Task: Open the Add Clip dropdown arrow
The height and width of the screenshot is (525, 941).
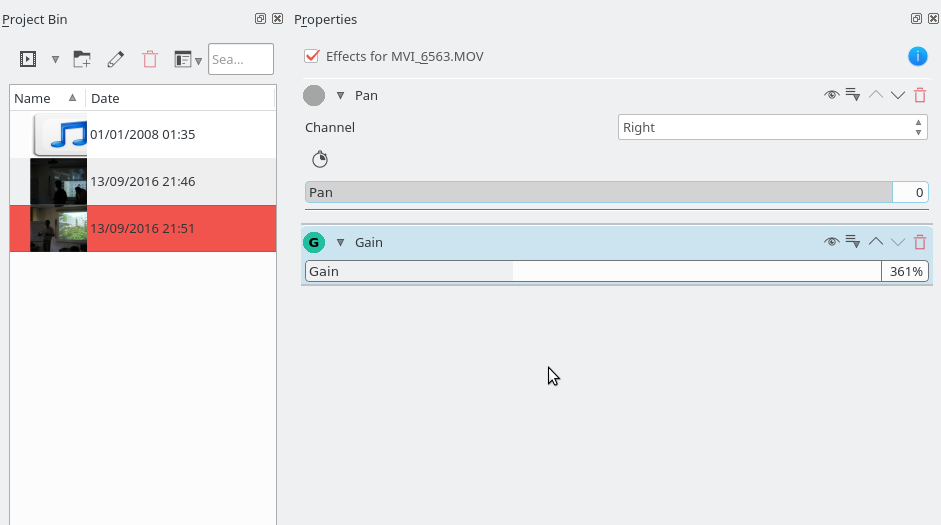Action: 55,59
